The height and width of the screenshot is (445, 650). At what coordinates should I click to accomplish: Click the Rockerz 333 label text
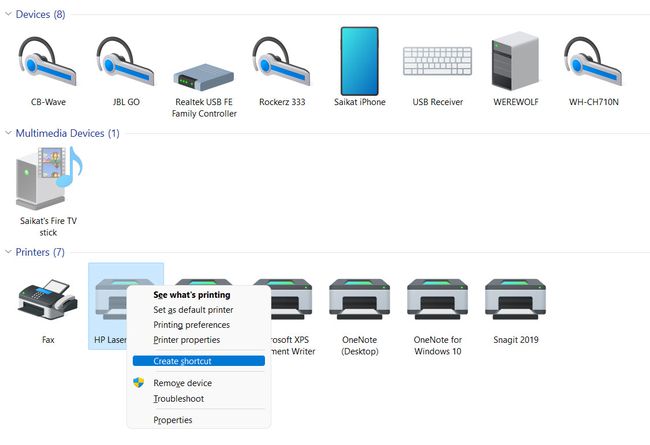tap(282, 102)
